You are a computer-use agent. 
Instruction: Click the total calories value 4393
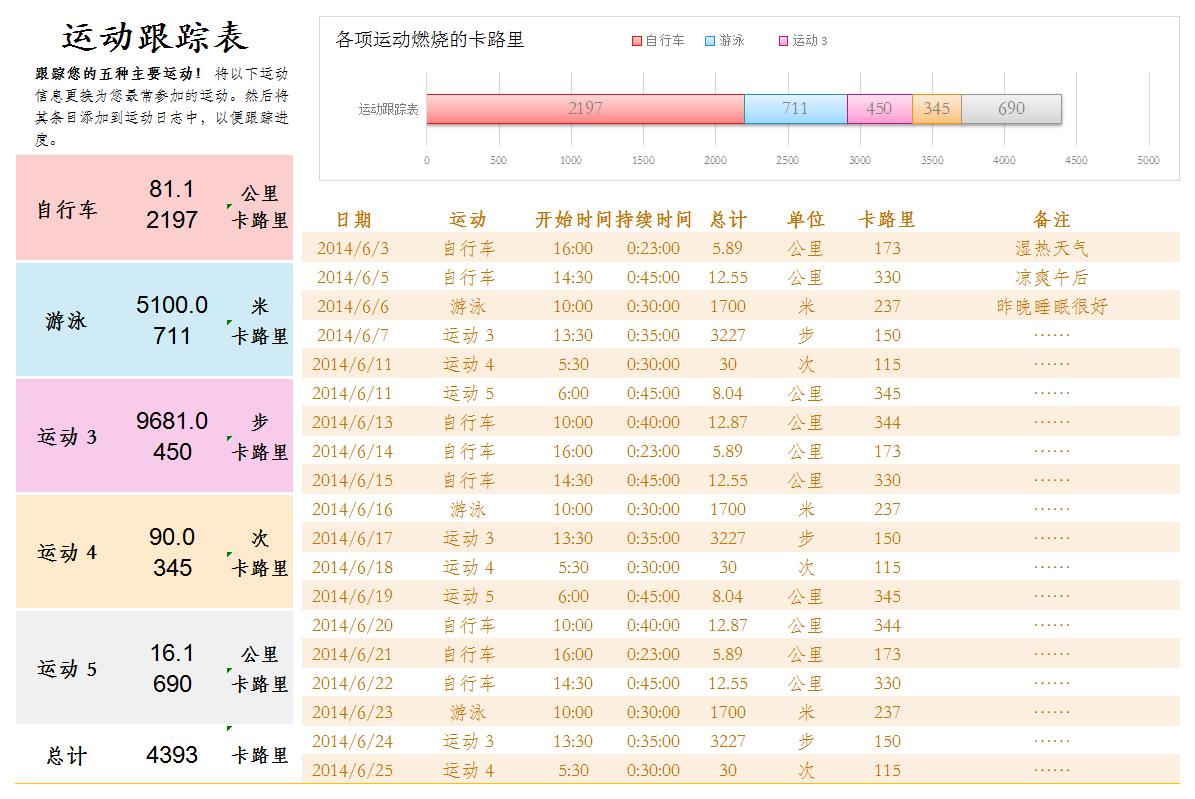coord(172,755)
